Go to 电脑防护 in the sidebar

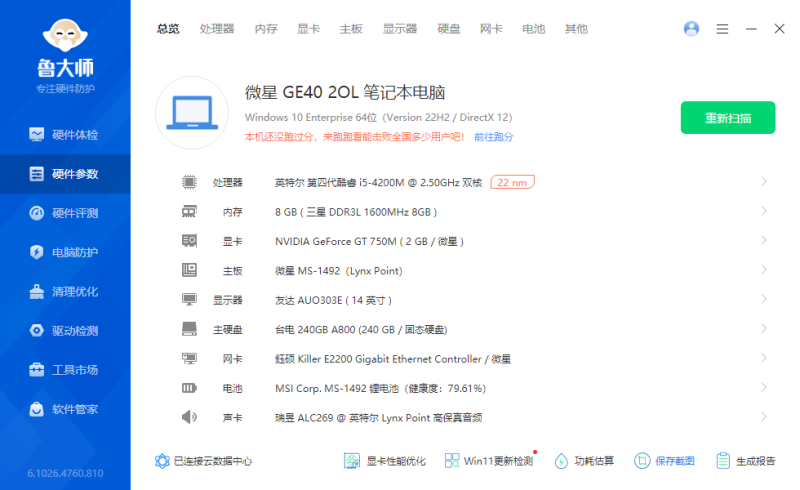[65, 252]
